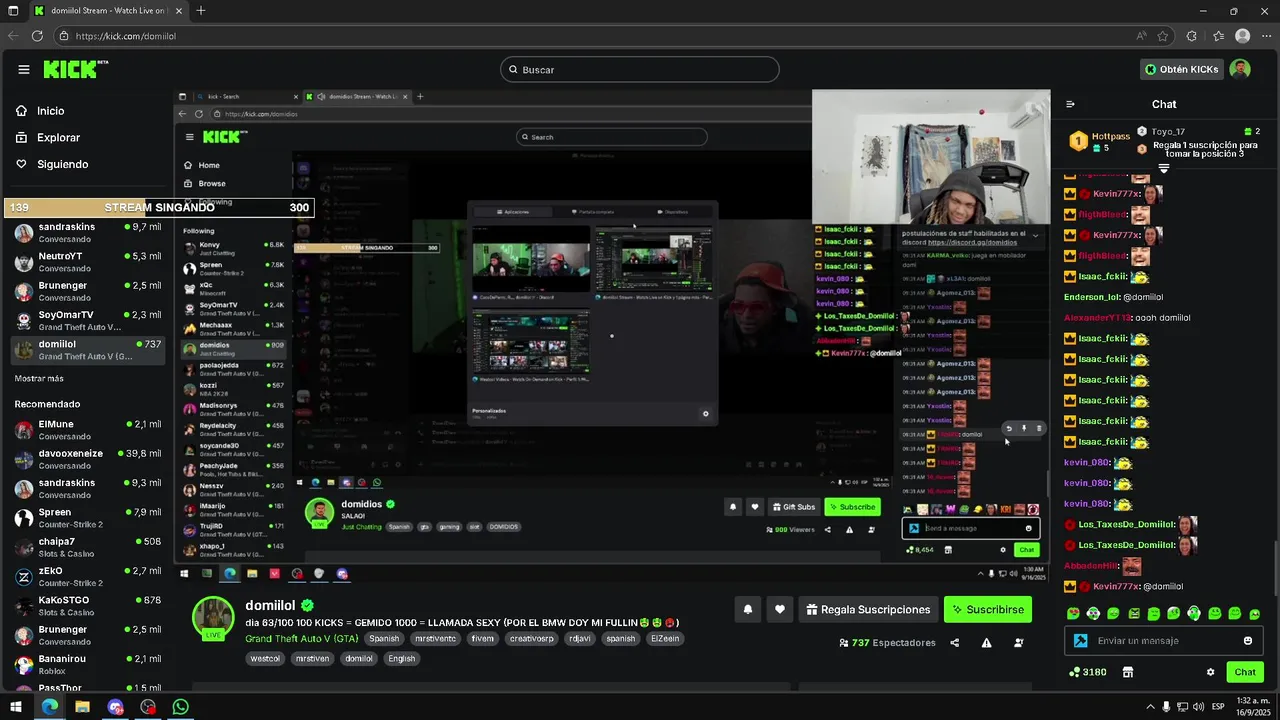
Task: Click the 3180 kicks points balance
Action: pyautogui.click(x=1088, y=672)
